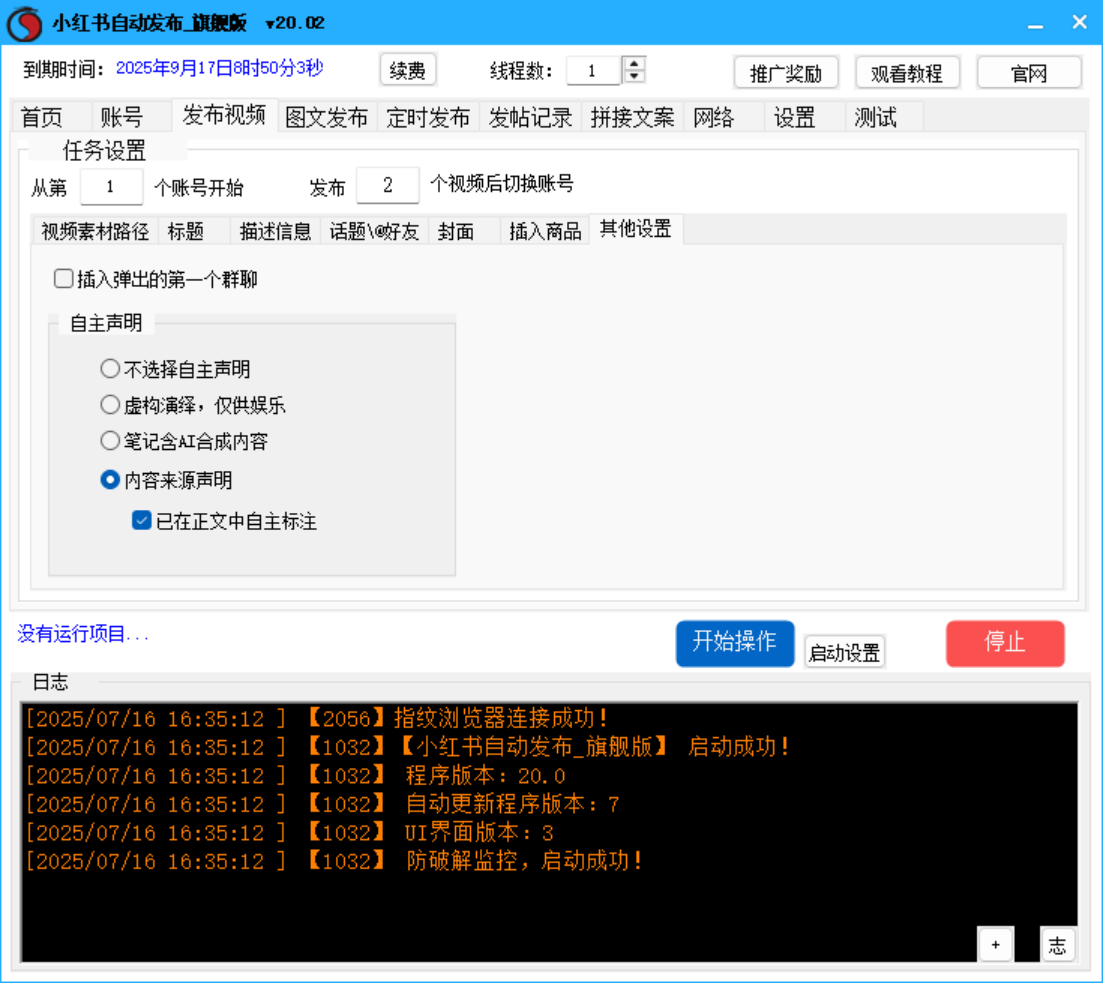Close the 小红书自动发布 window
1103x983 pixels.
tap(1079, 23)
